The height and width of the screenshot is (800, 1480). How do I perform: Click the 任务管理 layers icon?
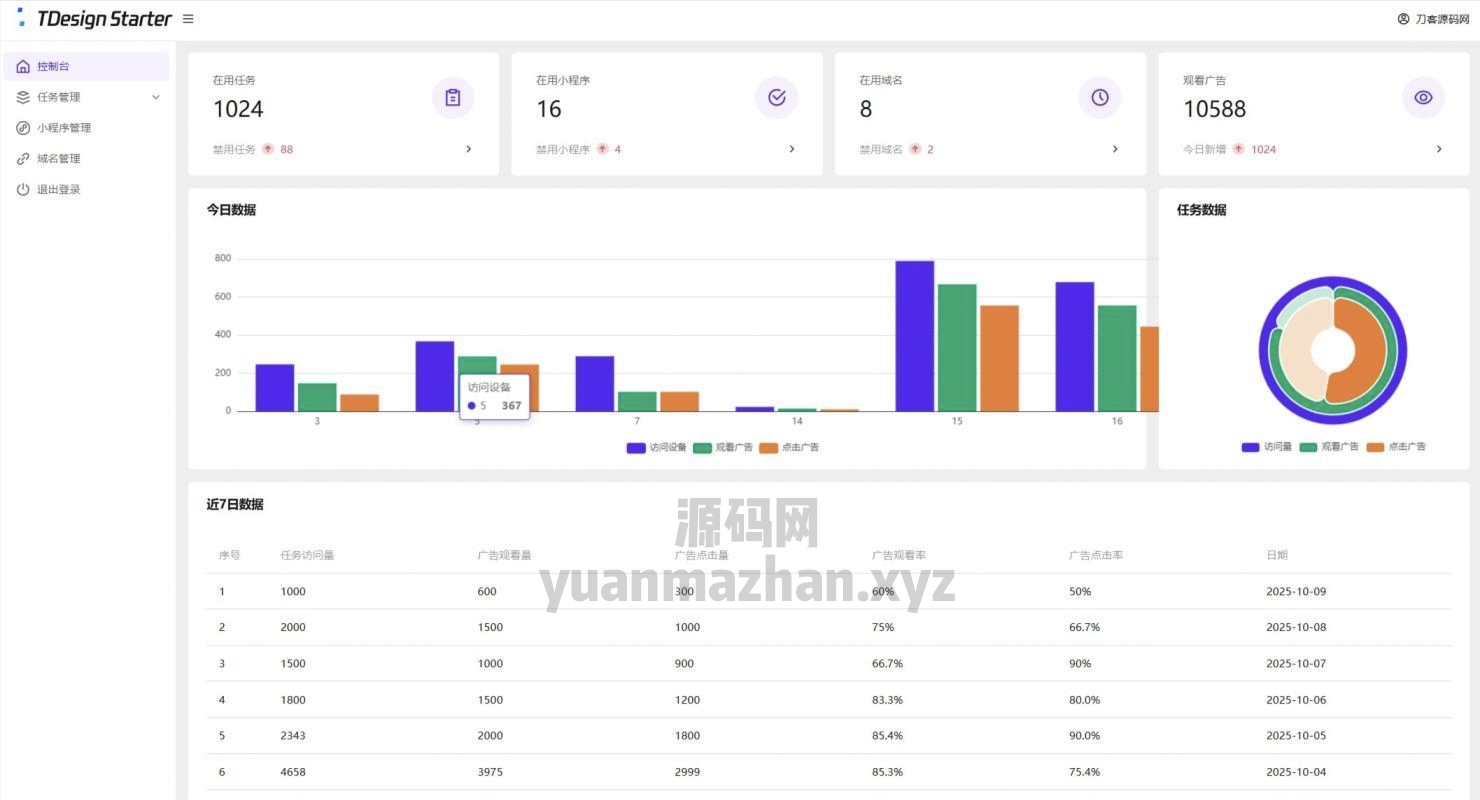(23, 96)
